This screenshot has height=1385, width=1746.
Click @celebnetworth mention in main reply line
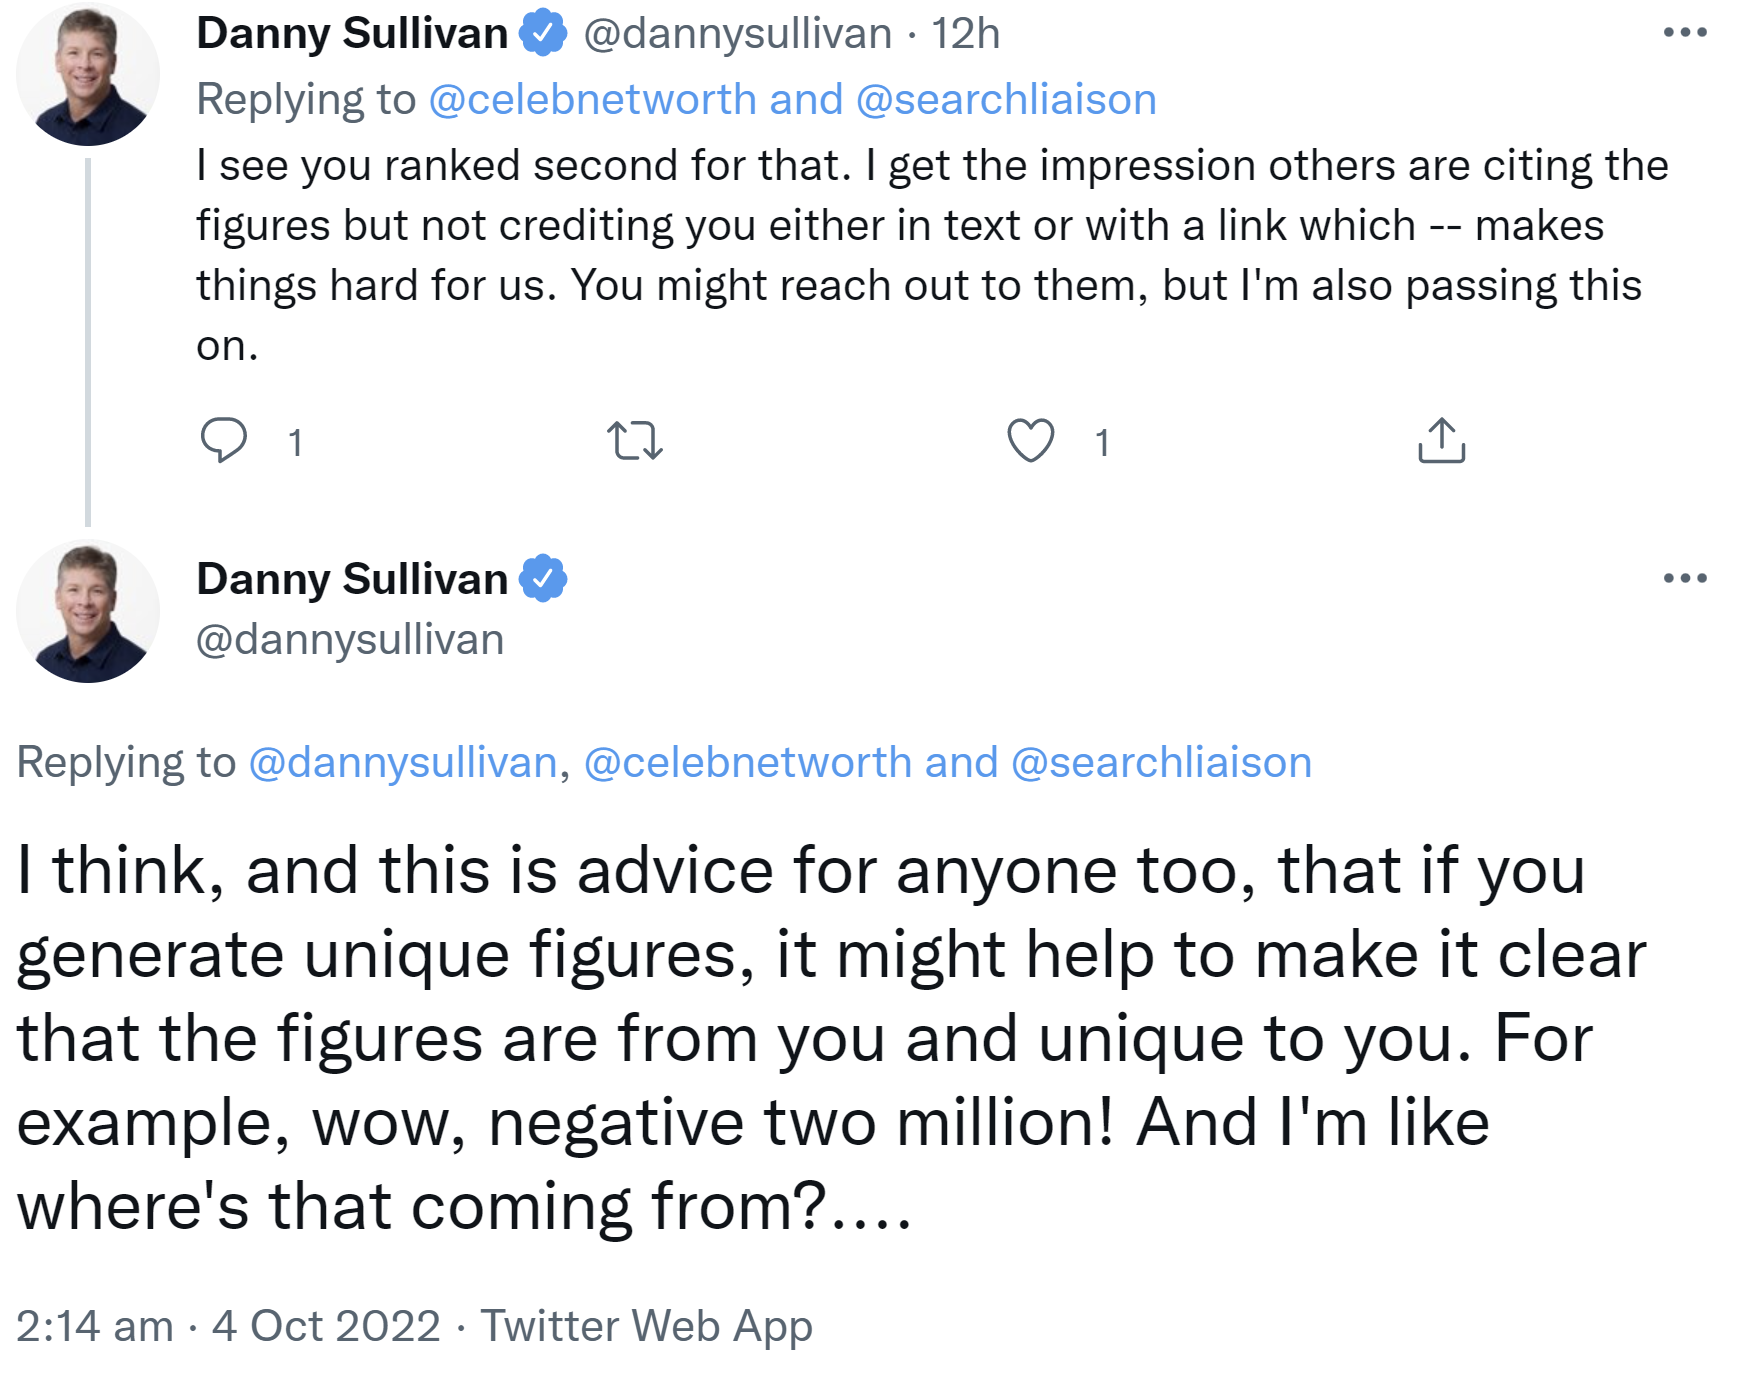(747, 763)
